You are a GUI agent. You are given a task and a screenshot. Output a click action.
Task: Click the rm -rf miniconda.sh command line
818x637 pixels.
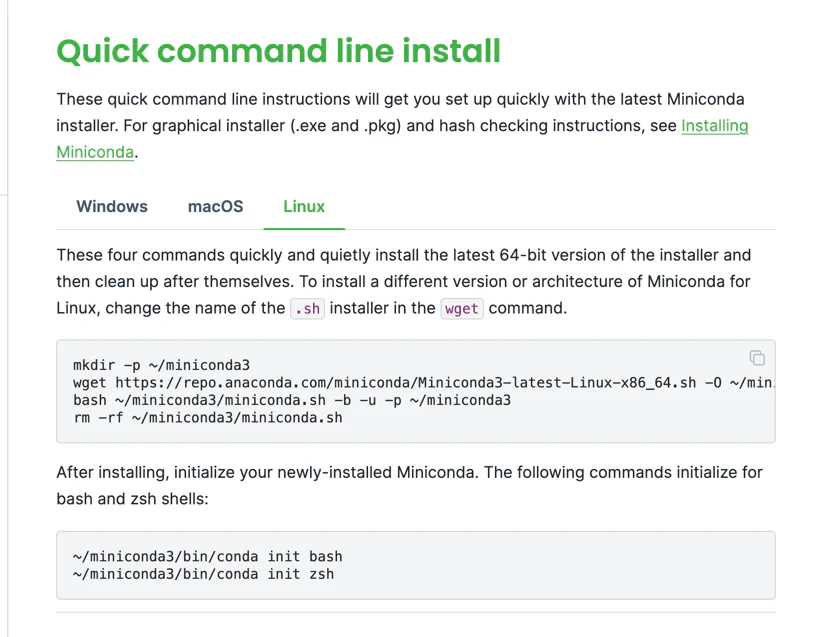208,417
